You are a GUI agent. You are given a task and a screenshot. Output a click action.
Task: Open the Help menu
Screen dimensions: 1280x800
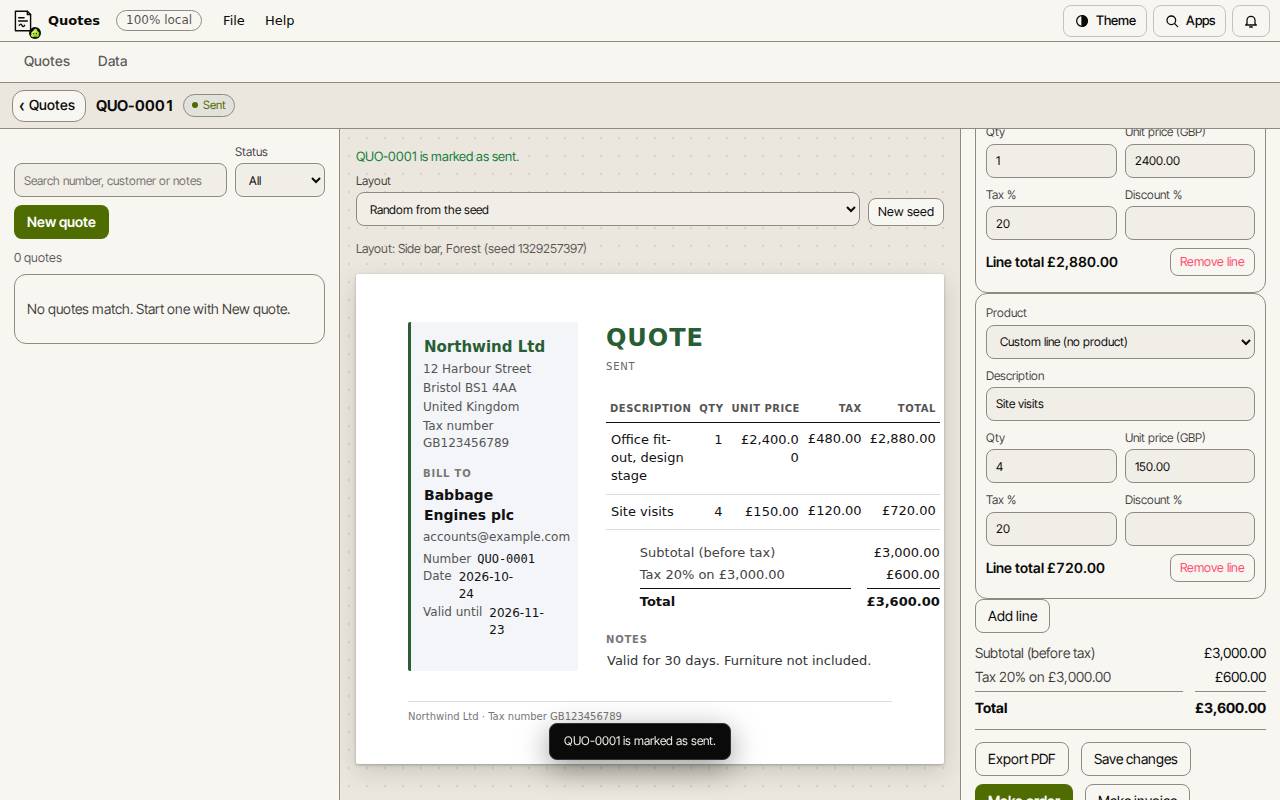pos(279,21)
